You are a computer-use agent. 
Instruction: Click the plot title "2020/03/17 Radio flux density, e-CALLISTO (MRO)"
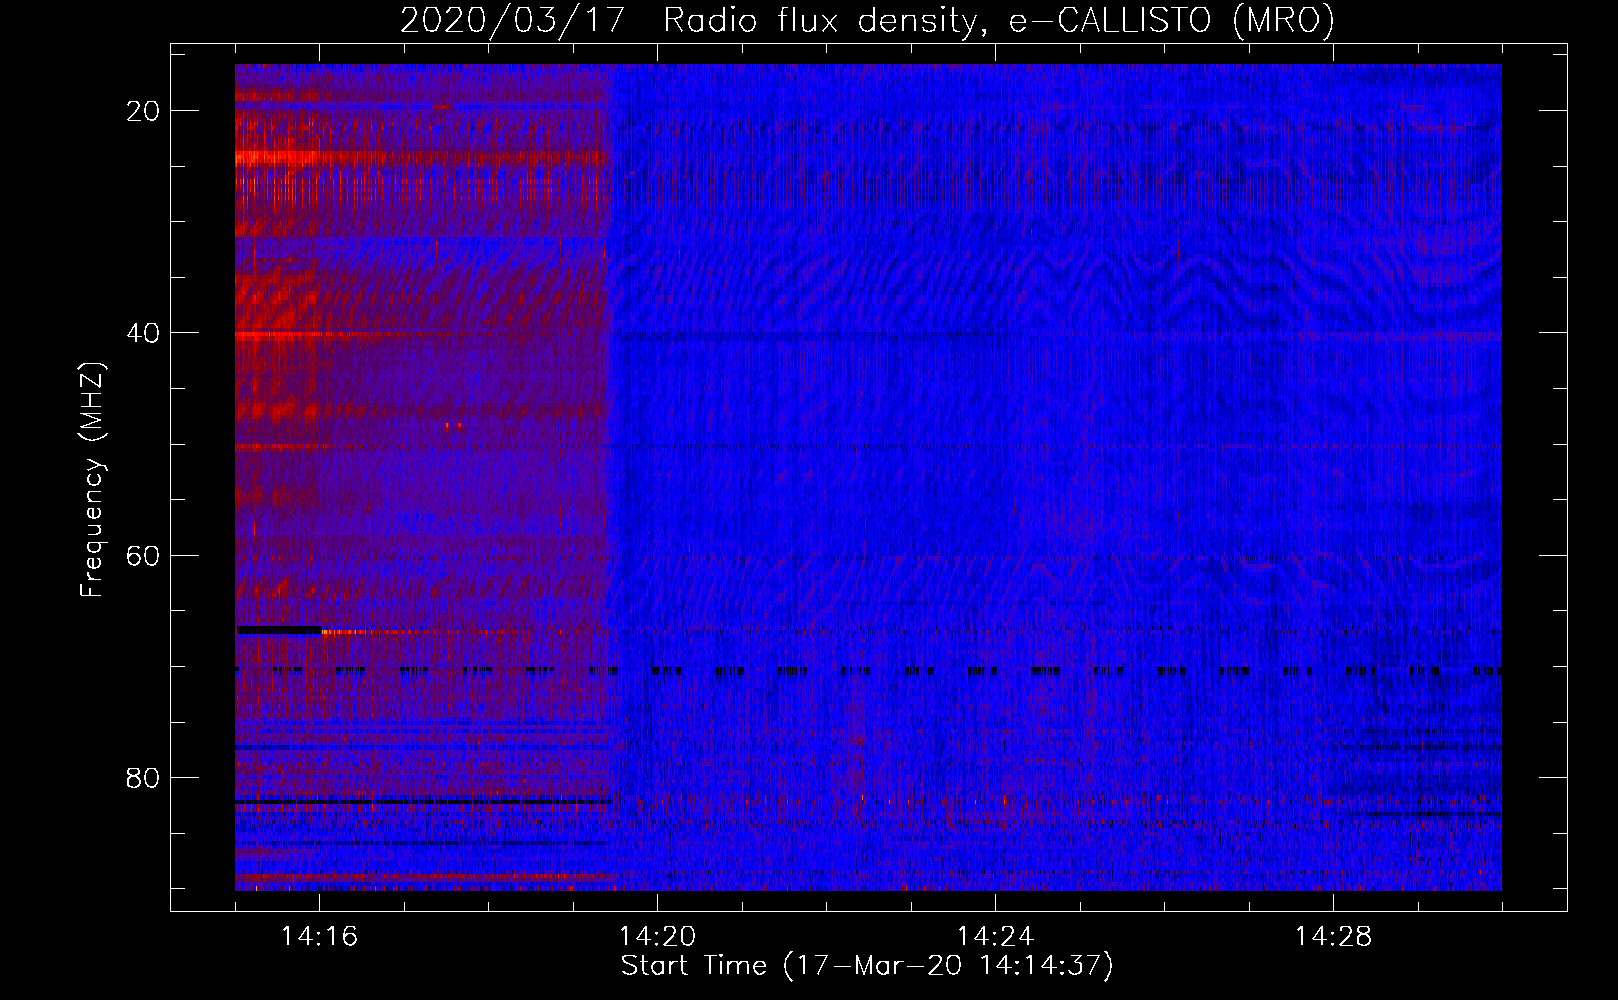(867, 20)
